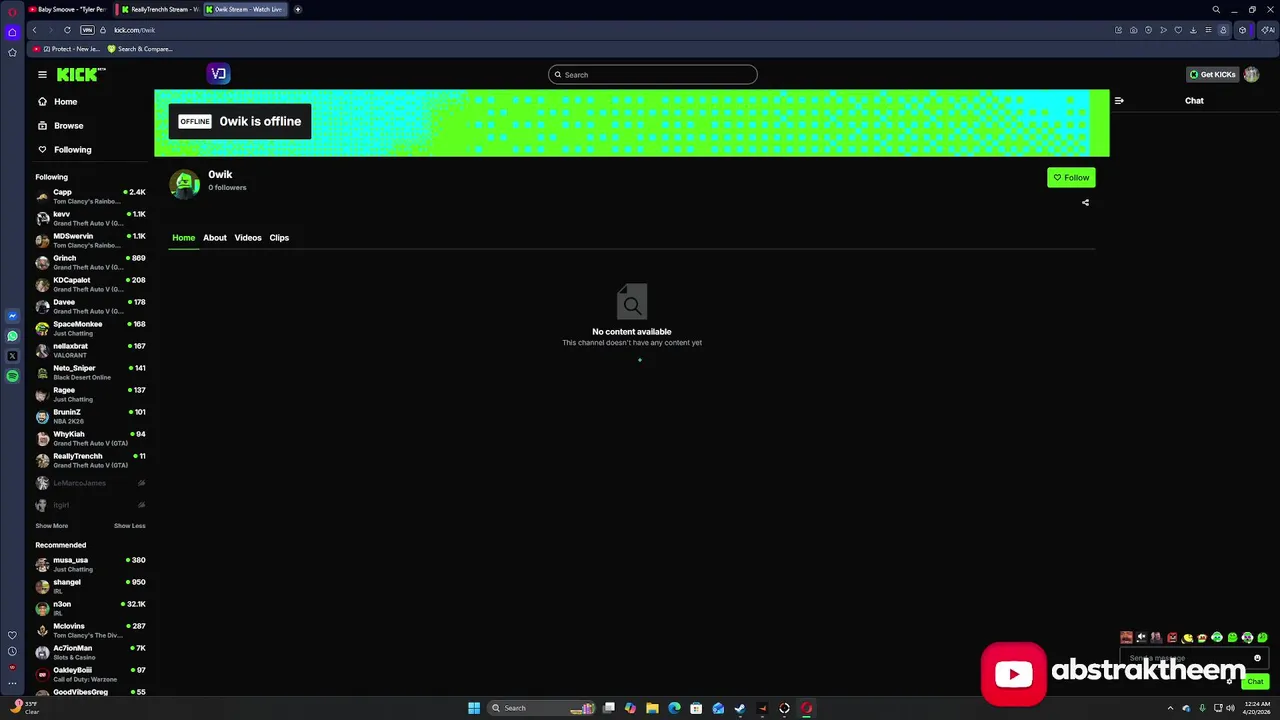The height and width of the screenshot is (720, 1280).
Task: Open Spotify in Opera sidebar
Action: pyautogui.click(x=12, y=376)
